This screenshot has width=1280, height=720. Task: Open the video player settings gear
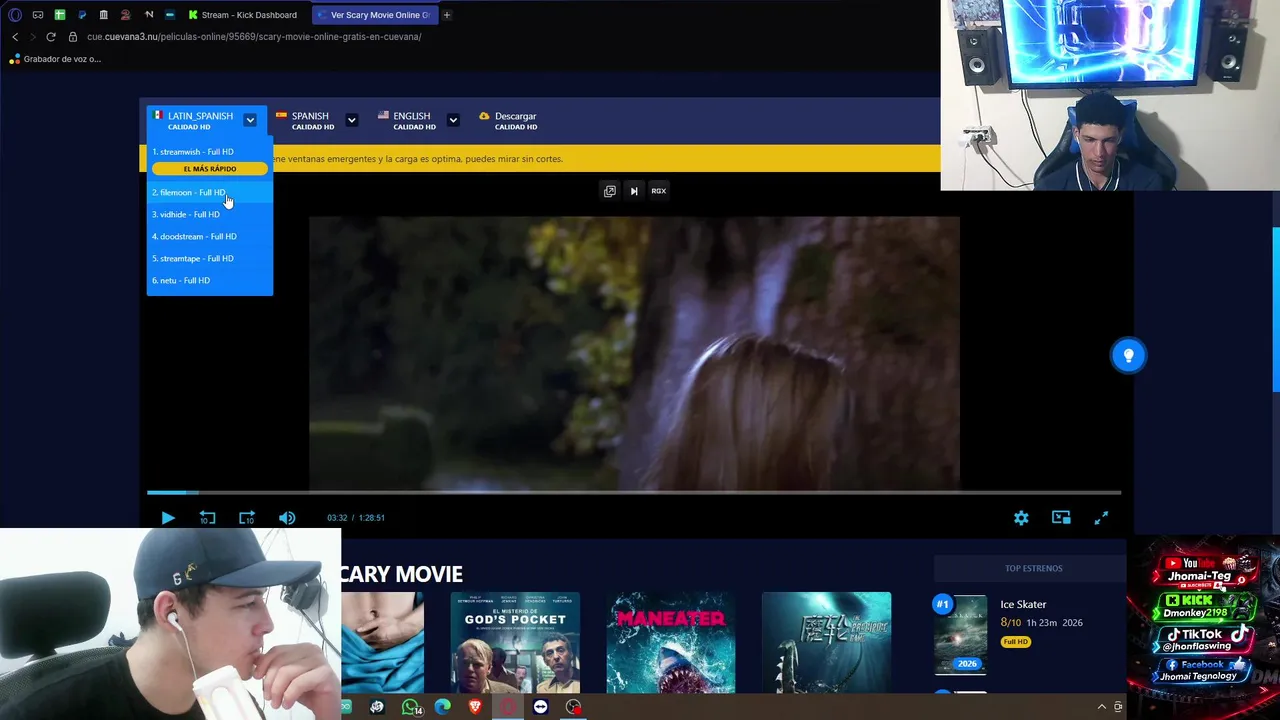coord(1021,518)
